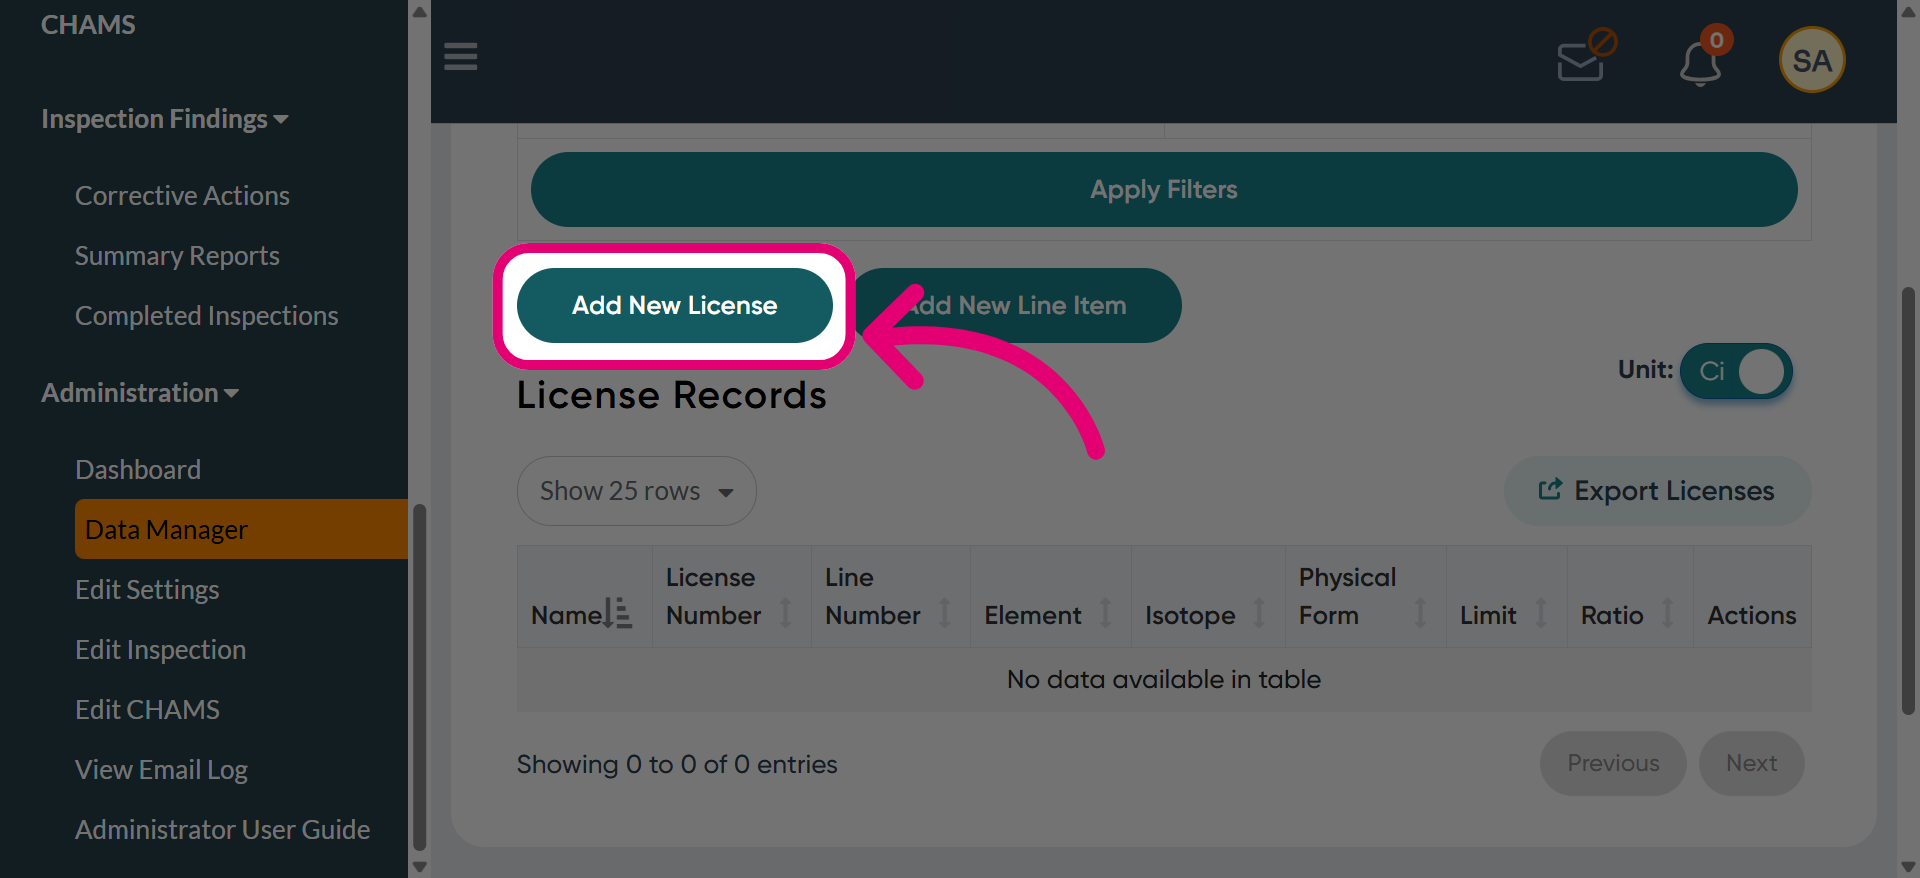Sort by Element column
This screenshot has width=1920, height=878.
pos(1050,596)
